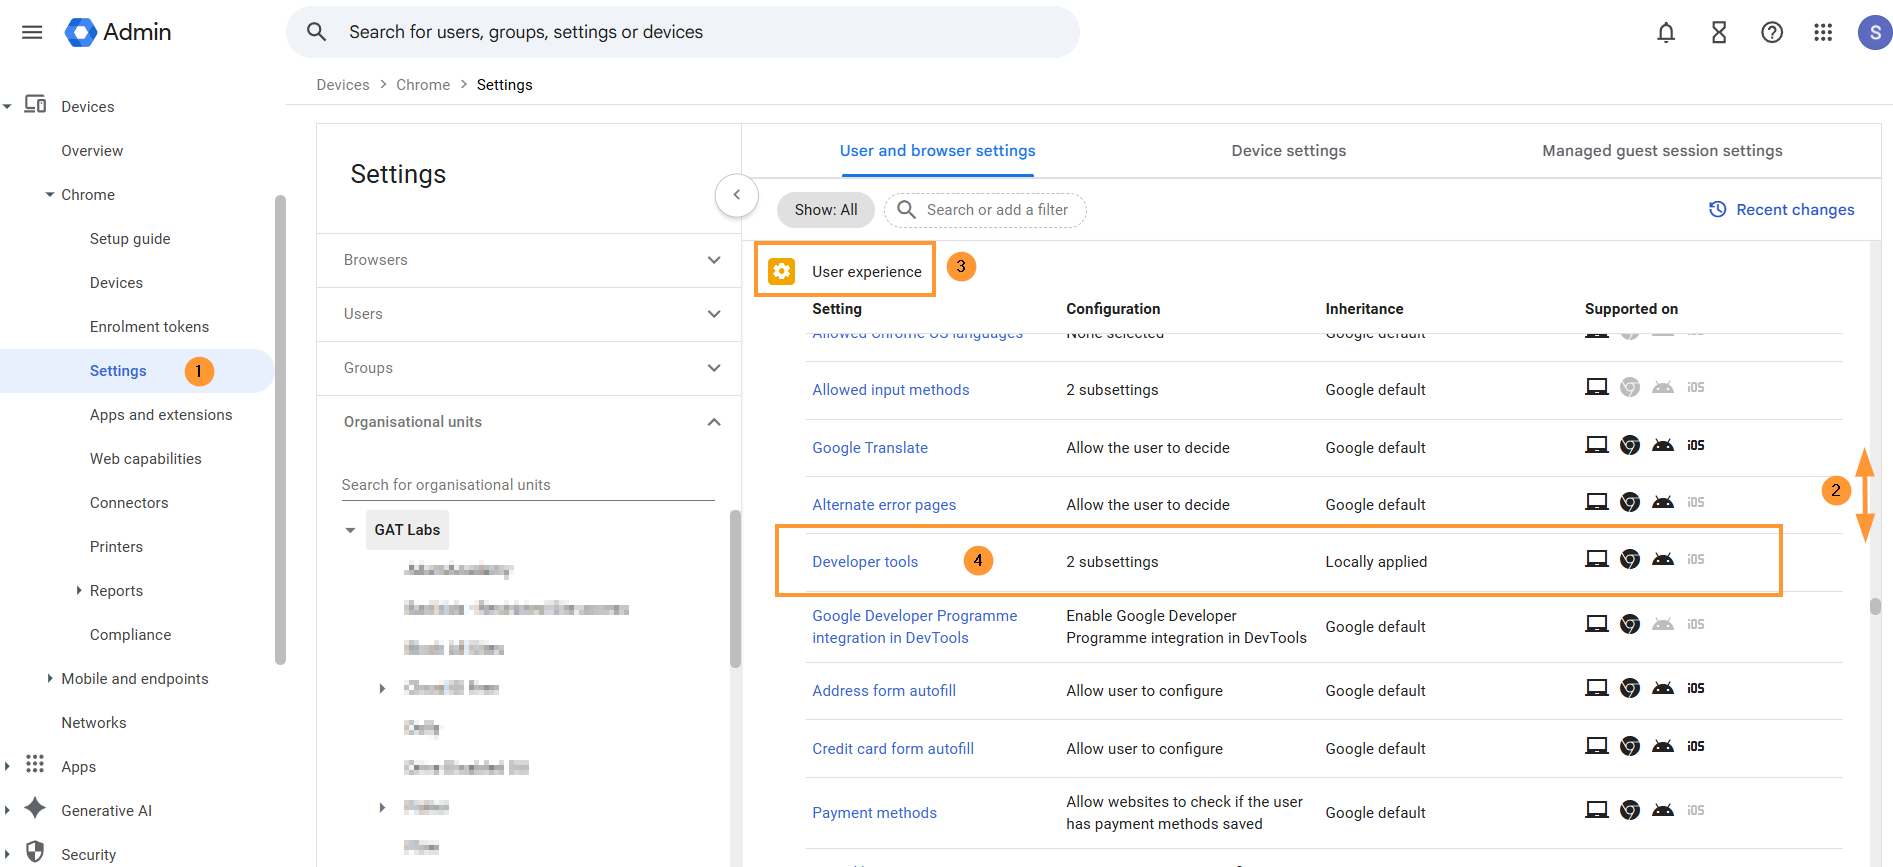Open Allowed input methods setting
Screen dimensions: 1893x867
pyautogui.click(x=891, y=390)
